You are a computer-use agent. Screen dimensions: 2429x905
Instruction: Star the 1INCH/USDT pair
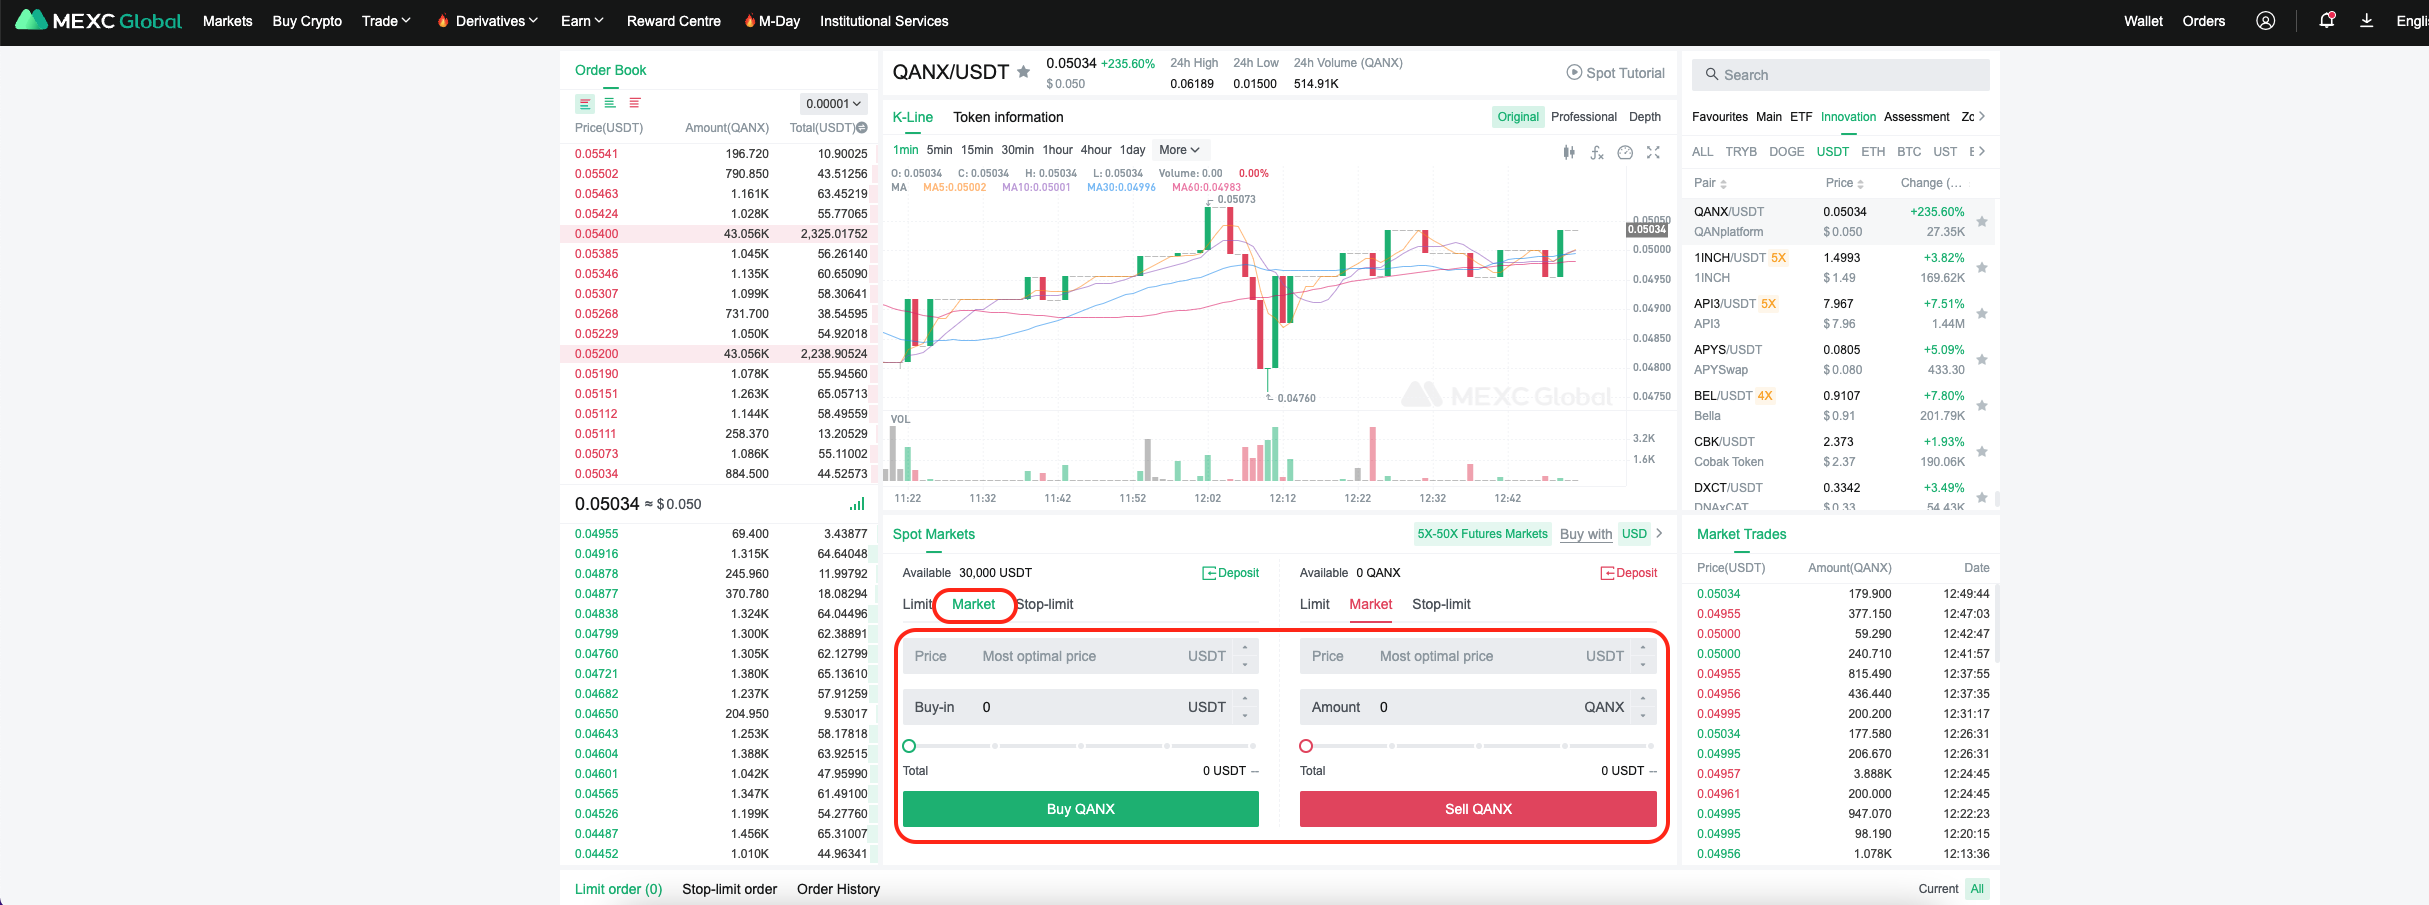tap(1982, 268)
